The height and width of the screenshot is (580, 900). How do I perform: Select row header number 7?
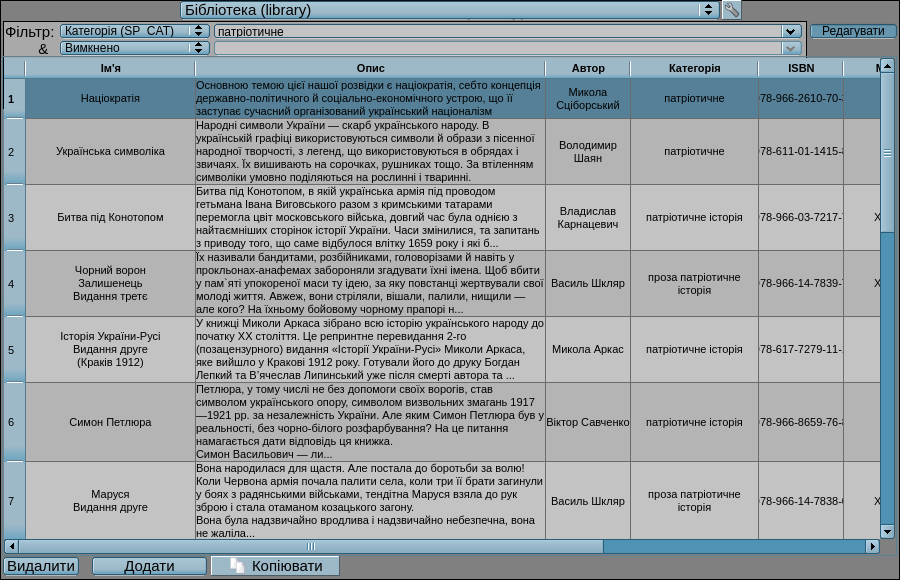14,501
